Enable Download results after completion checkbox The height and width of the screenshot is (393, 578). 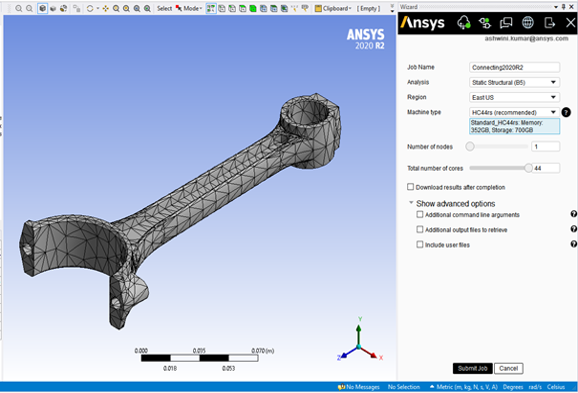tap(410, 187)
